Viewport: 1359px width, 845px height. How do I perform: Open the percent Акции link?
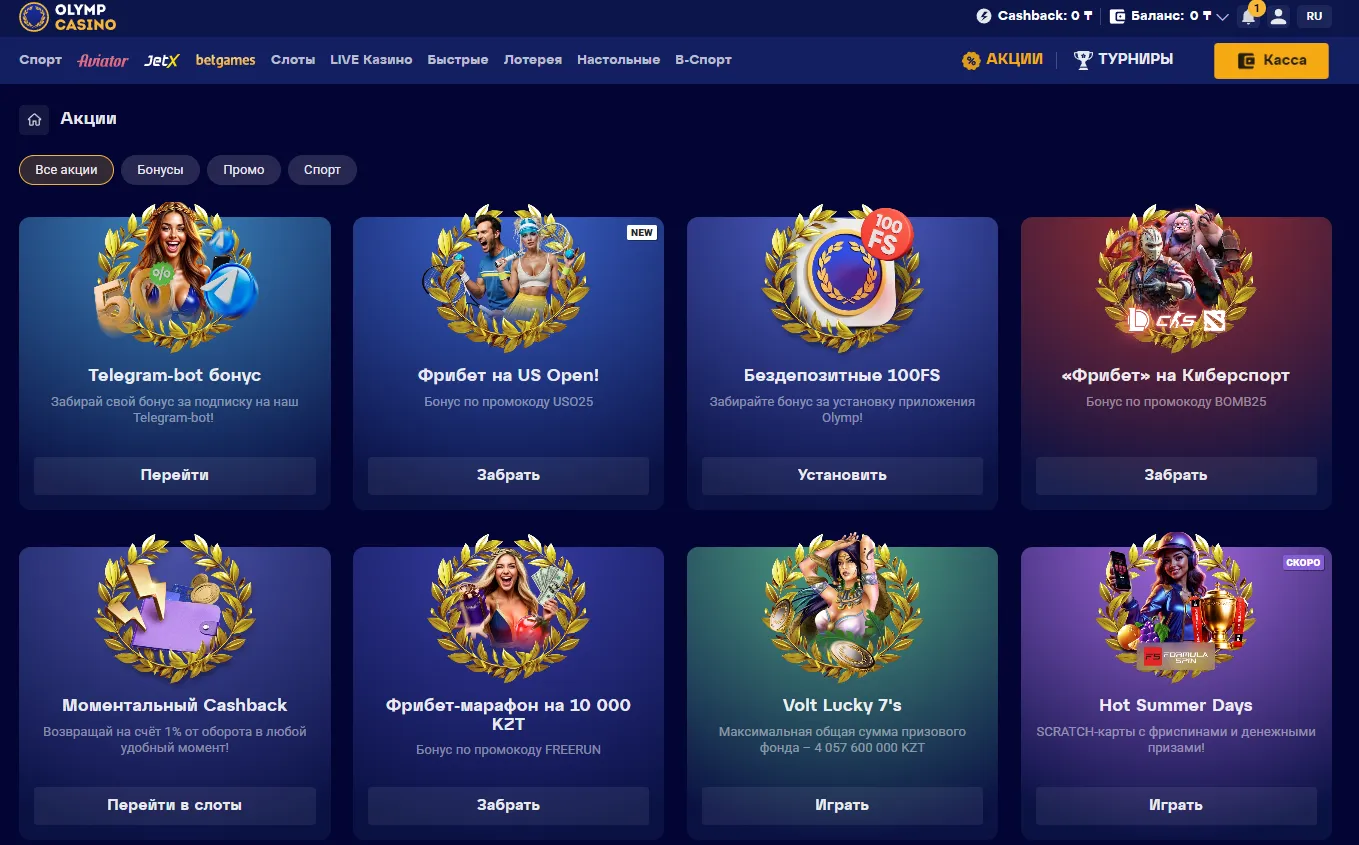coord(1002,60)
